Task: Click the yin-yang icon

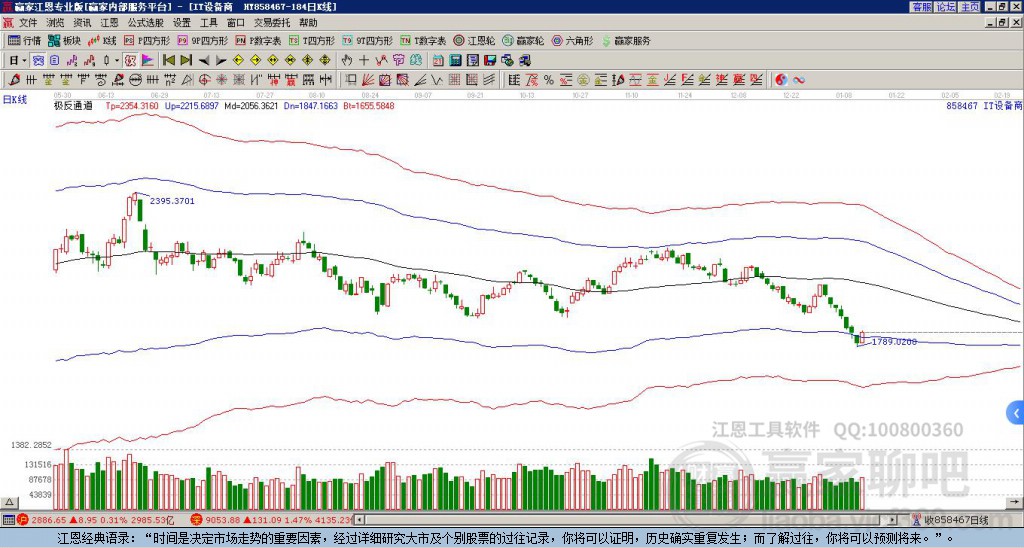Action: [781, 80]
